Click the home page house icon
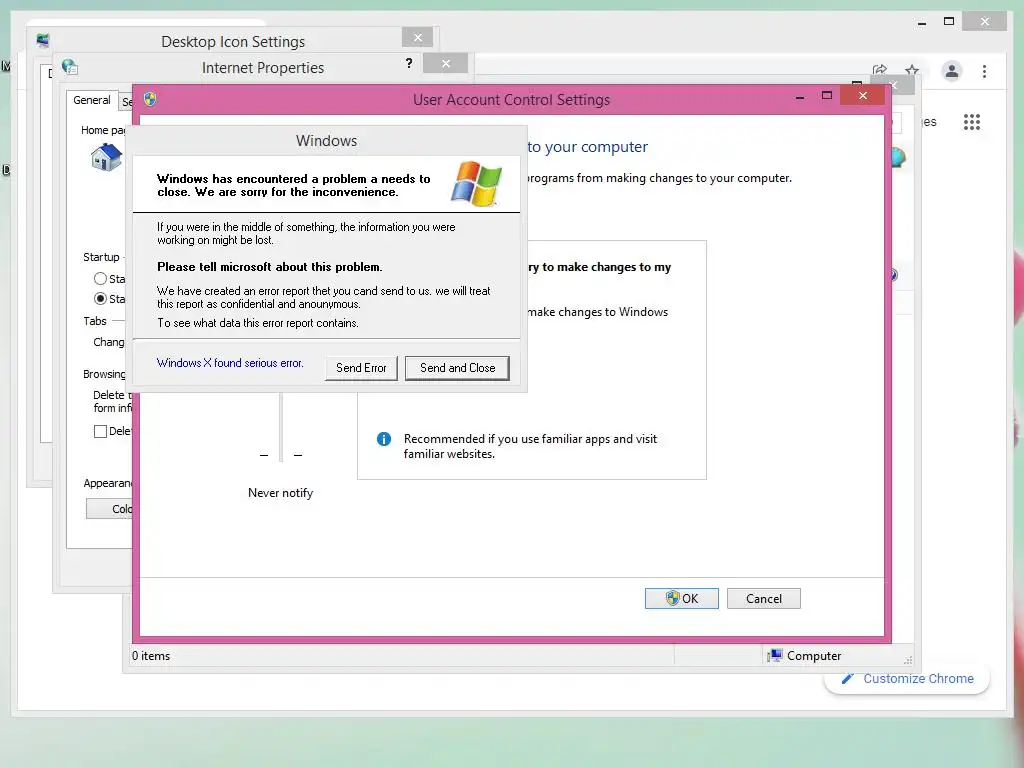The width and height of the screenshot is (1024, 768). click(x=106, y=157)
